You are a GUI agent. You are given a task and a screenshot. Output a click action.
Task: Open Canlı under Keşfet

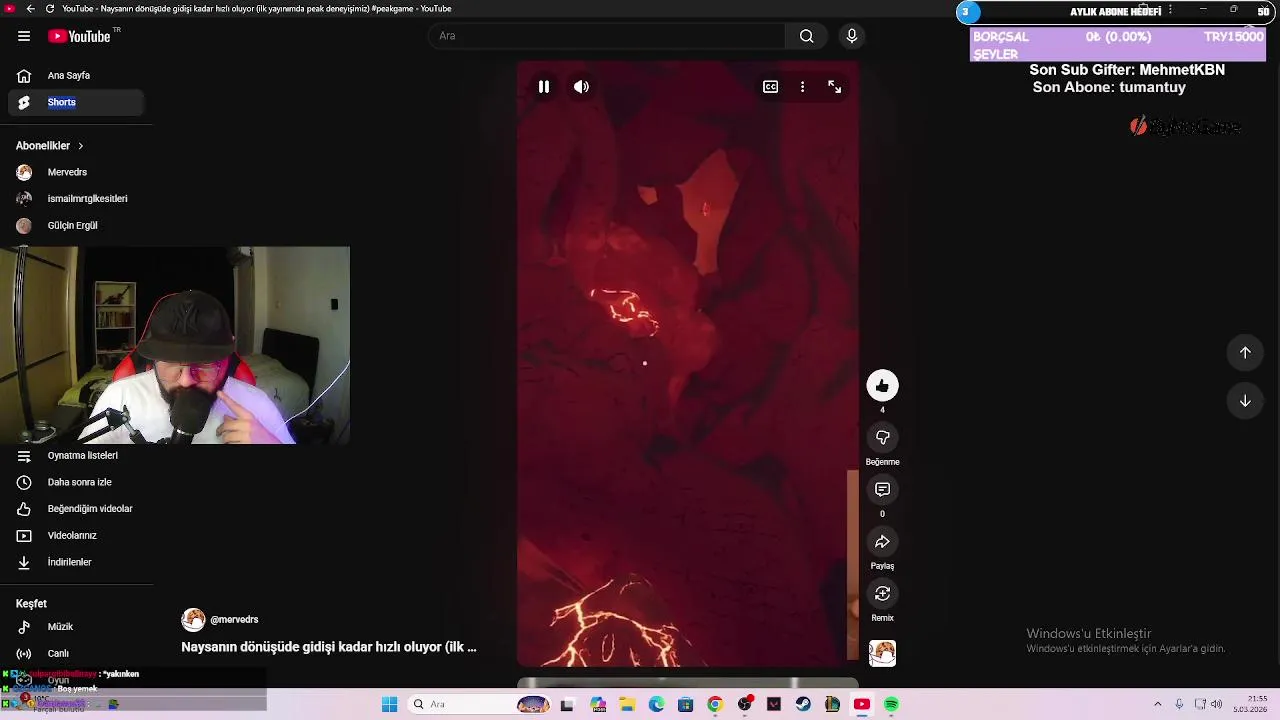76,654
